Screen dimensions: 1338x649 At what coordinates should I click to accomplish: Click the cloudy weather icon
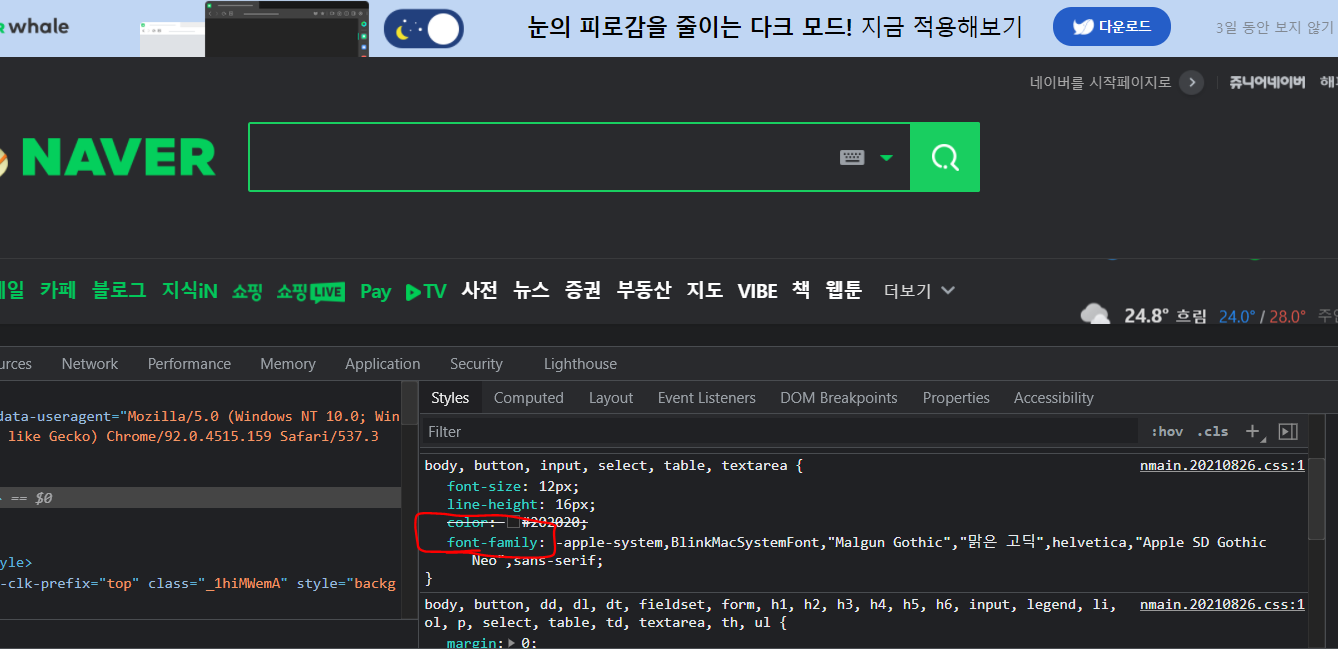coord(1096,315)
